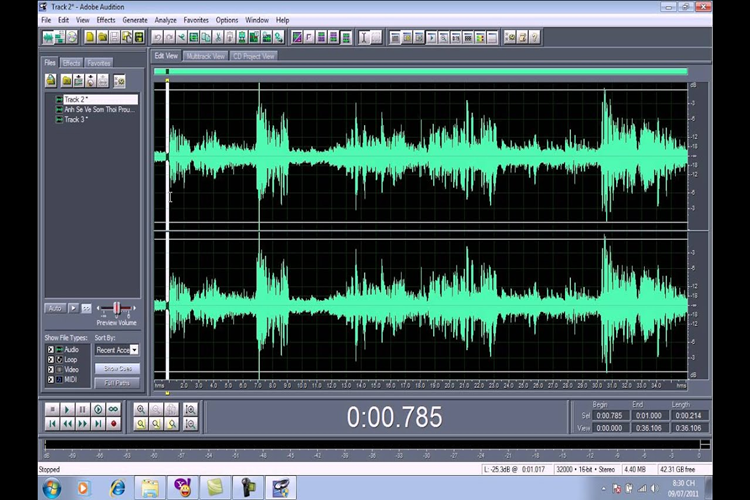Click the Undo arrow in toolbar
The width and height of the screenshot is (750, 500).
157,37
